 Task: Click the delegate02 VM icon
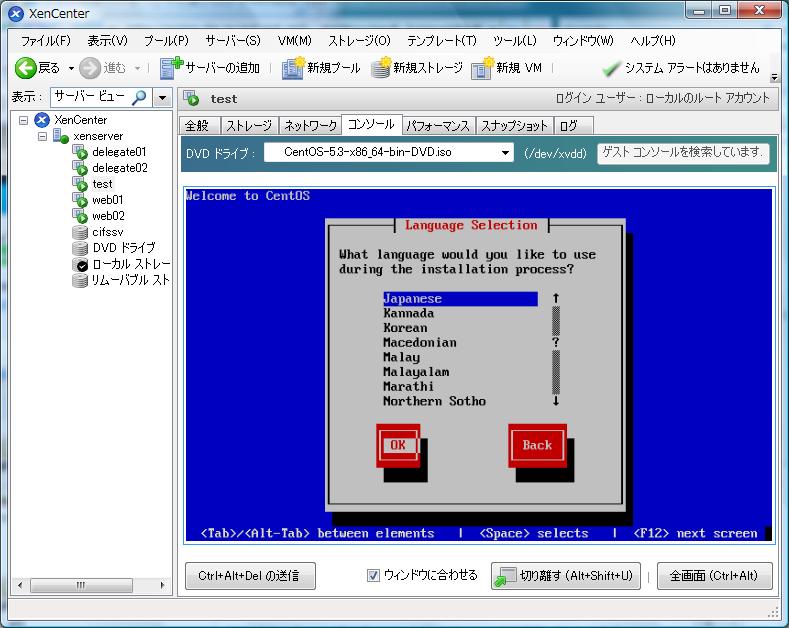[x=80, y=168]
